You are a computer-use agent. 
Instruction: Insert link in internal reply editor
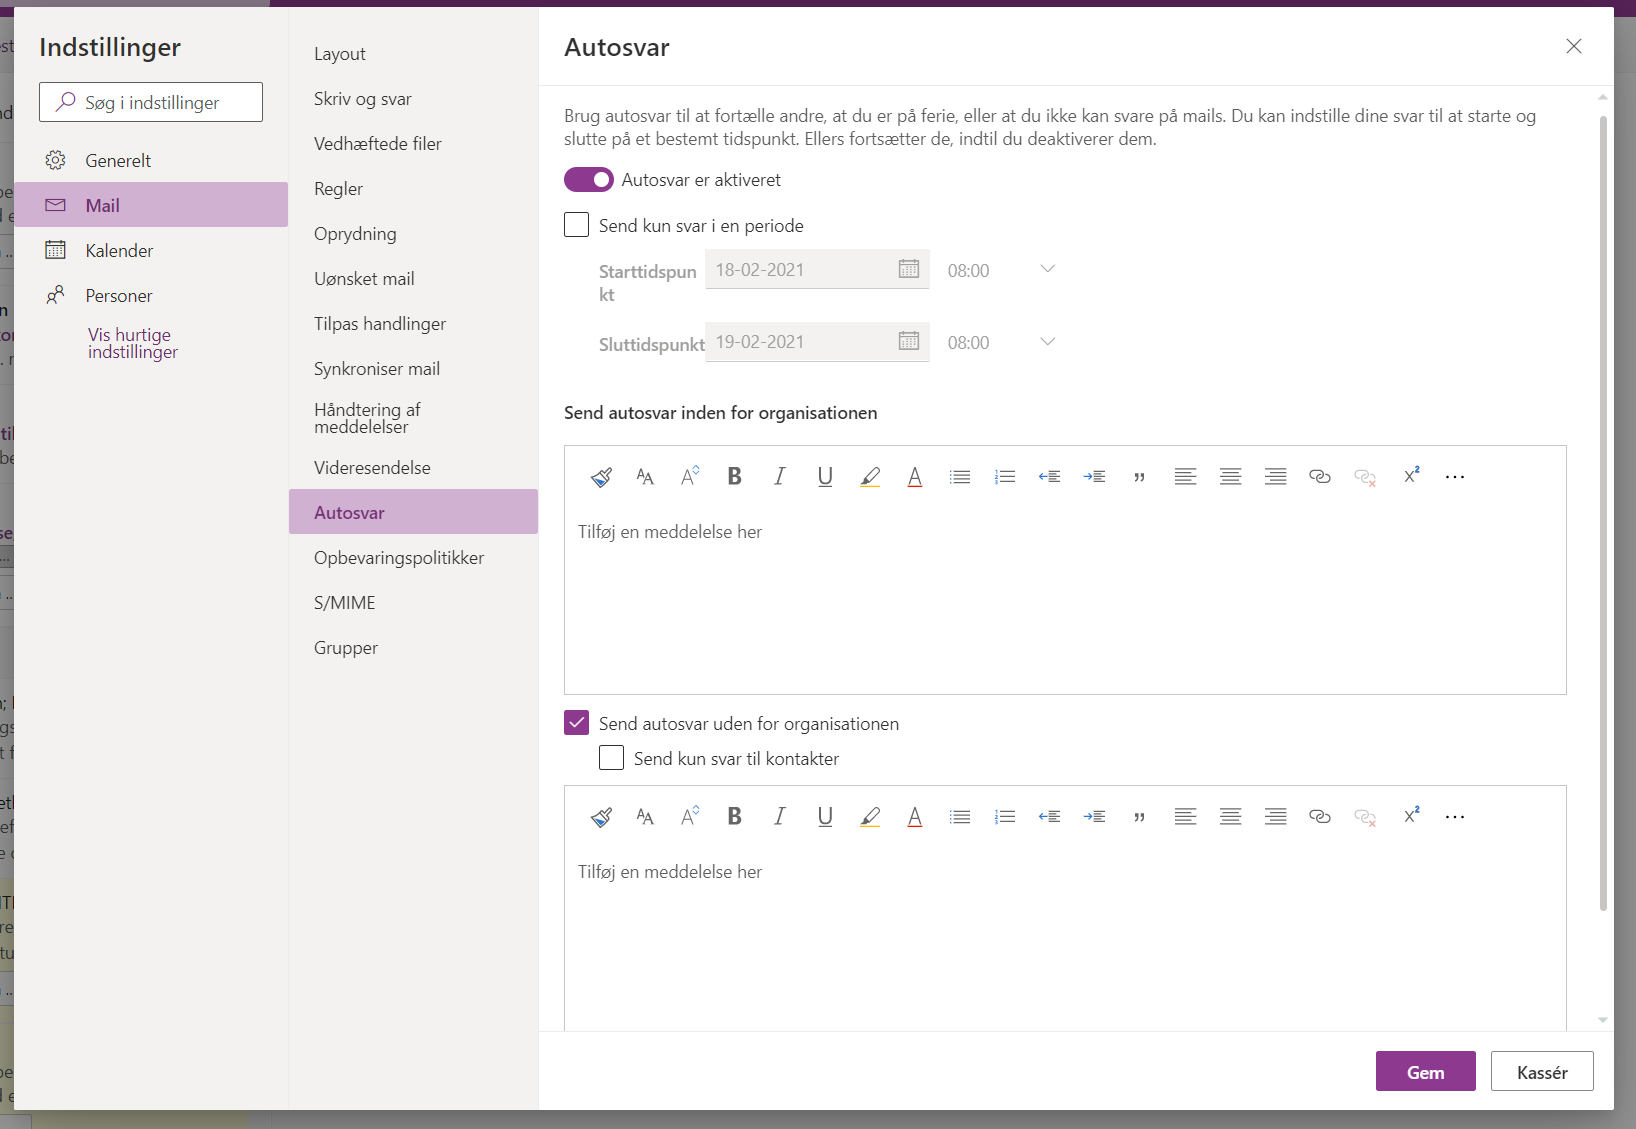(x=1320, y=477)
